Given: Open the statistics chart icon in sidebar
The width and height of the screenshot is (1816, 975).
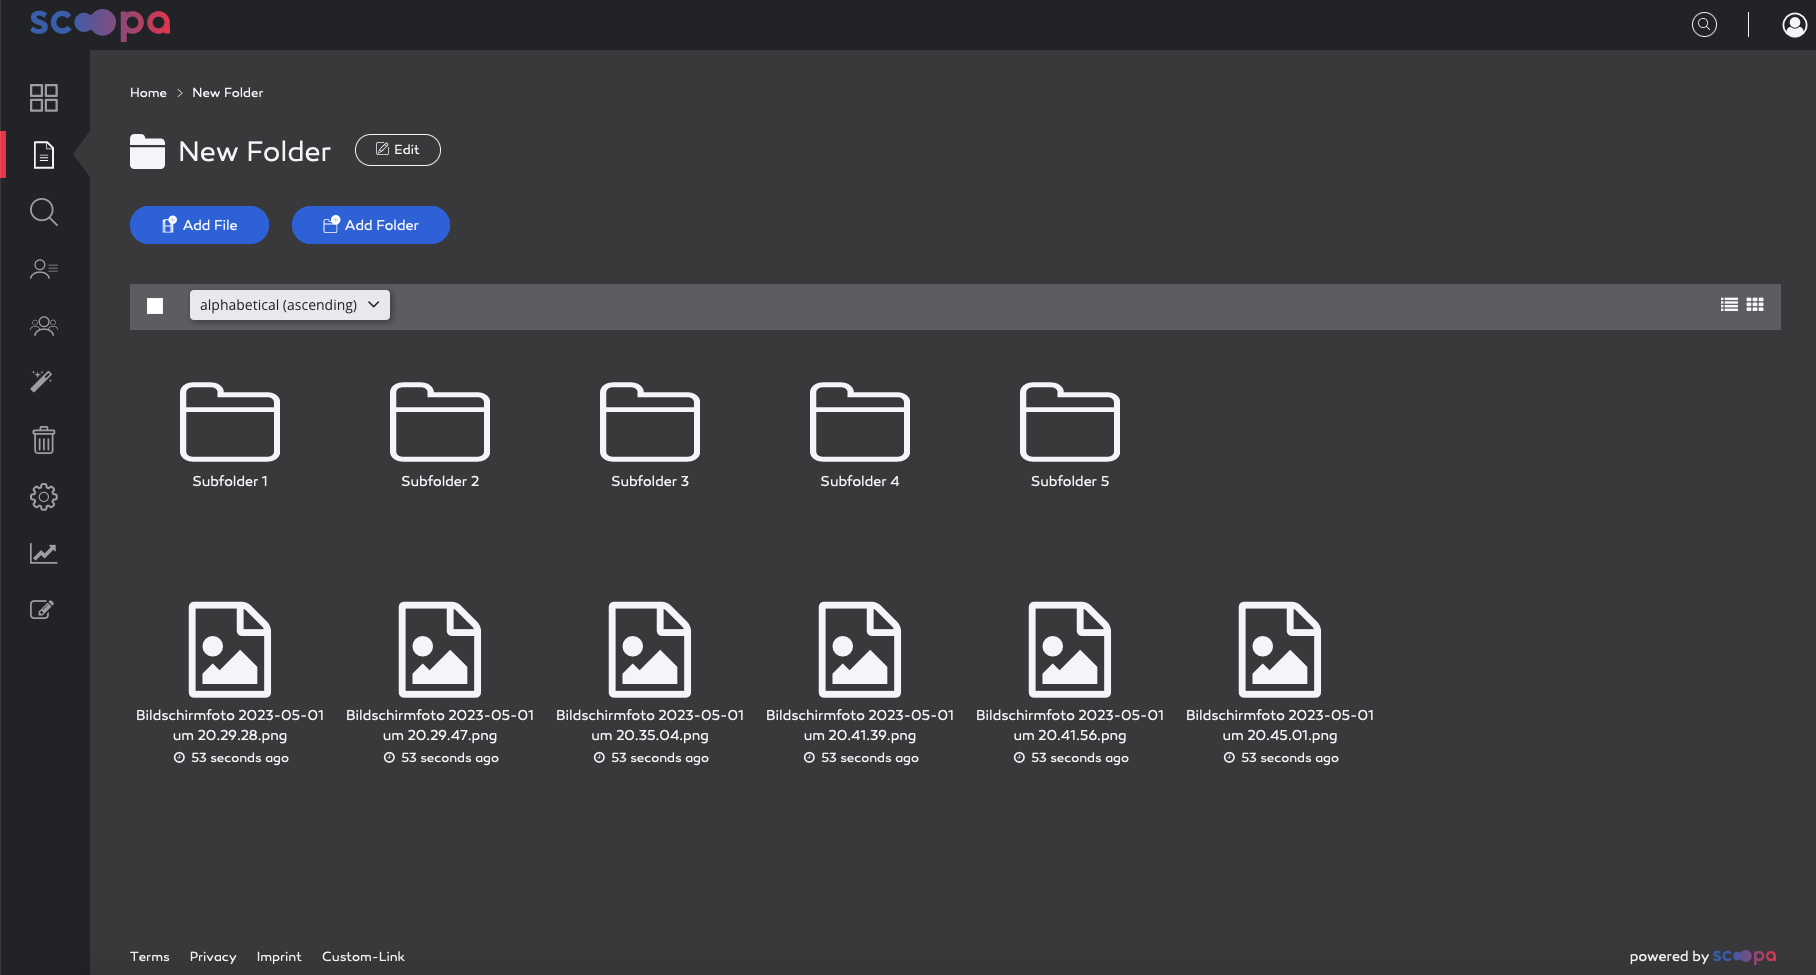Looking at the screenshot, I should [44, 553].
